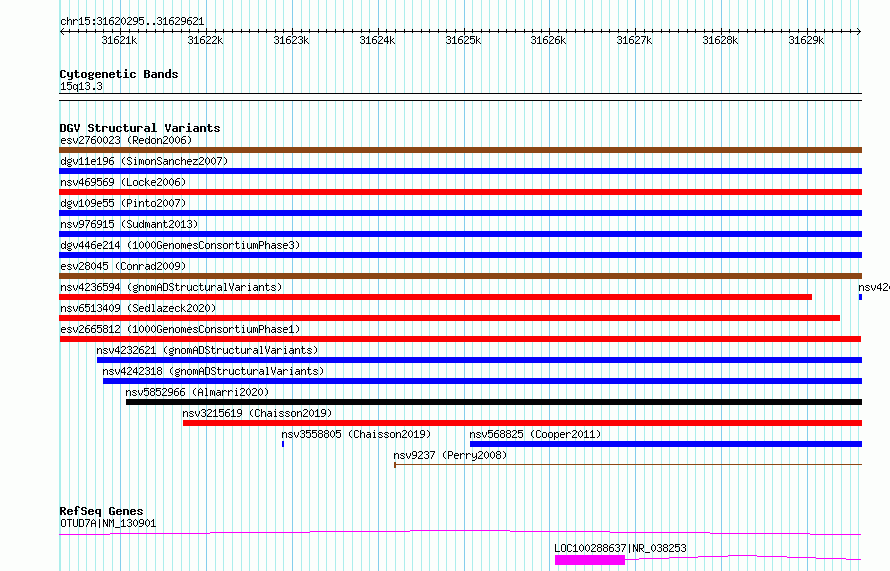Open the esv28045 (Conrad2009) label
890x571 pixels.
123,266
